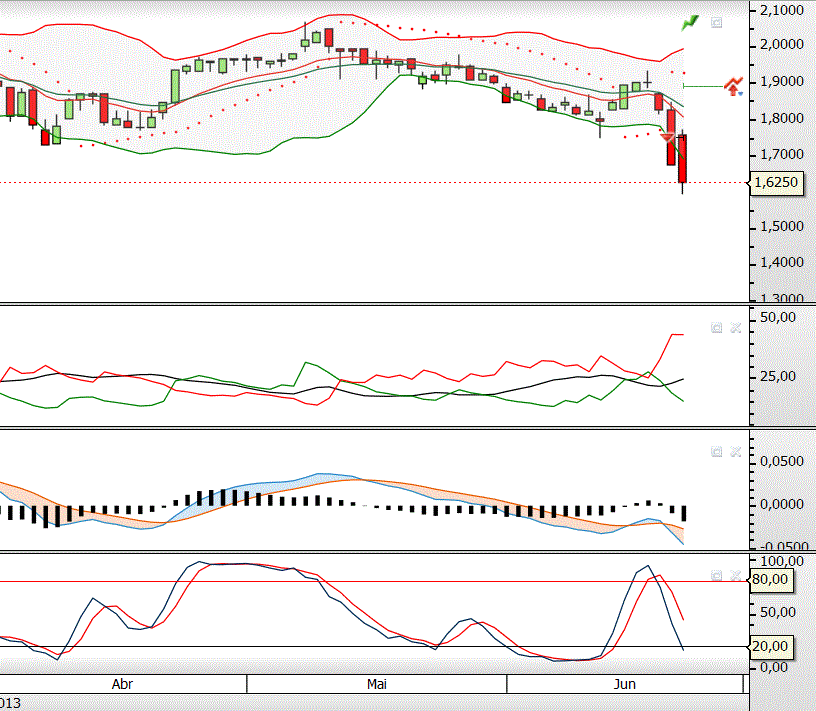Click the red 80,00 horizontal line in stochastic
Screen dimensions: 816x711
pos(374,582)
